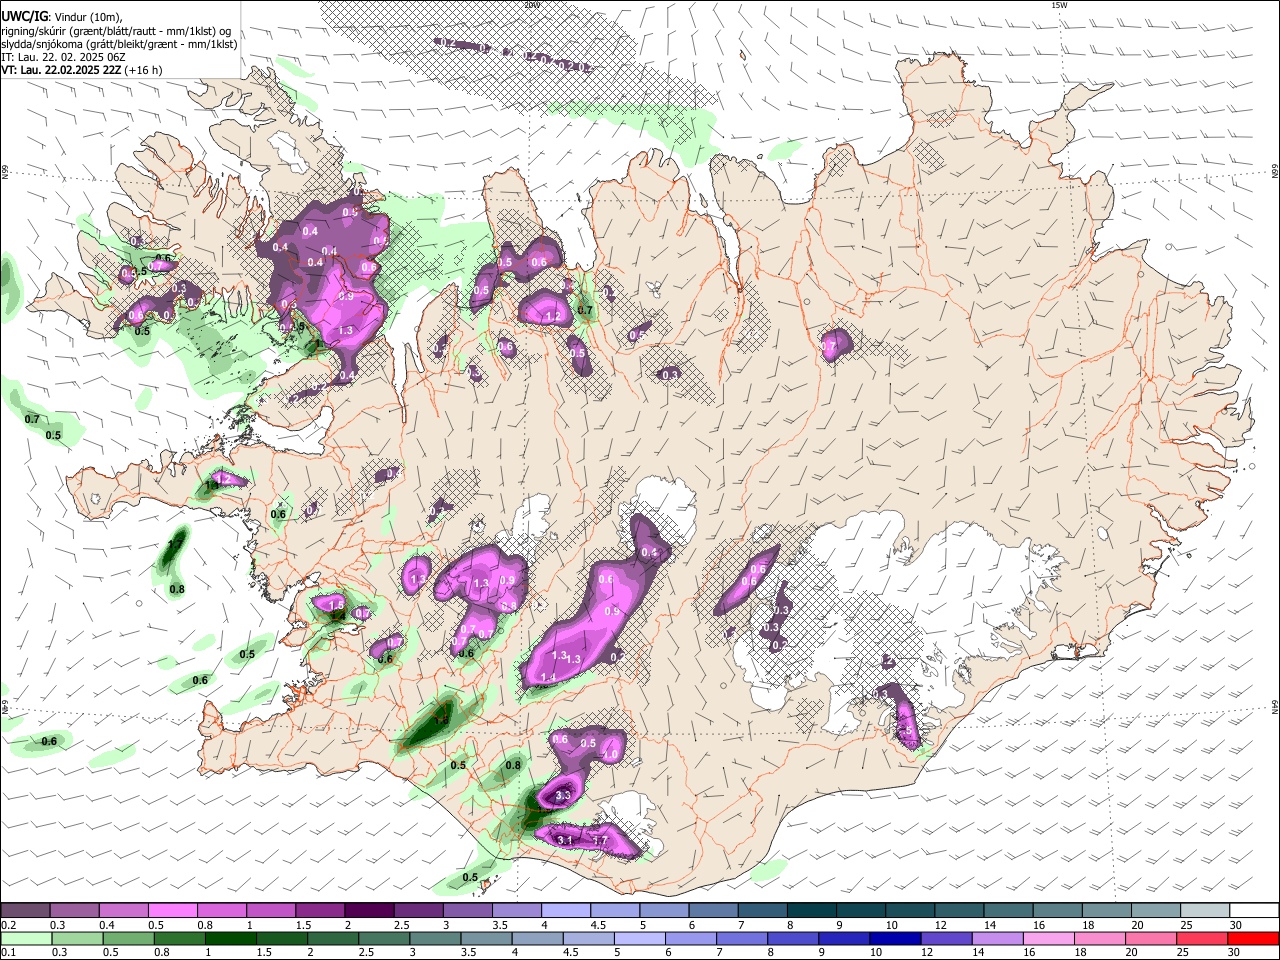The height and width of the screenshot is (960, 1280).
Task: Click the 15W longitude label
Action: (x=1059, y=5)
